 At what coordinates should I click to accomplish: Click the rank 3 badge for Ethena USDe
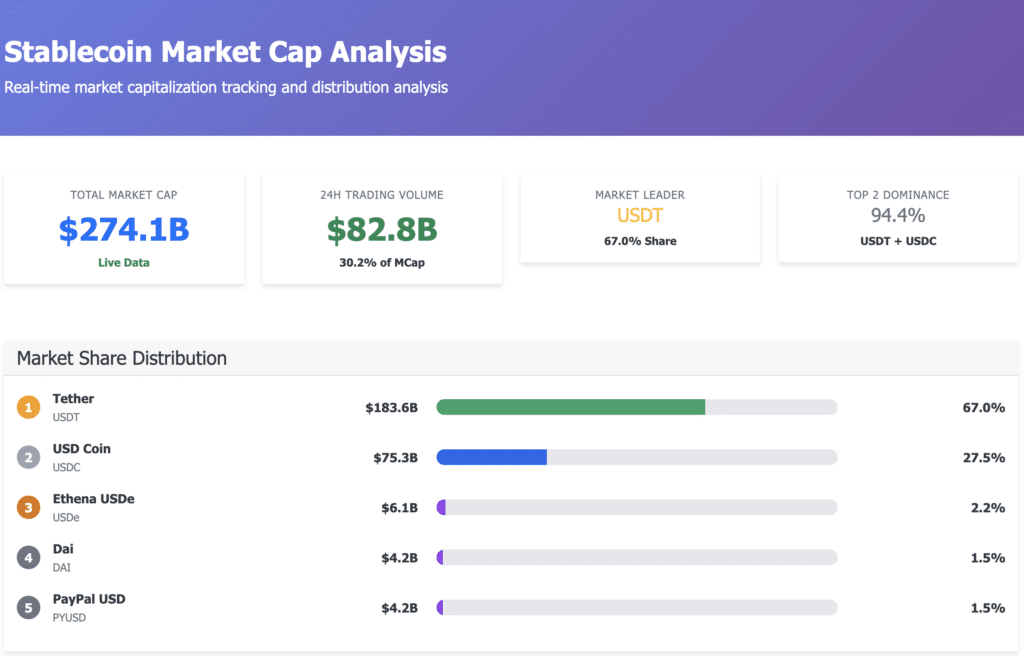tap(28, 507)
